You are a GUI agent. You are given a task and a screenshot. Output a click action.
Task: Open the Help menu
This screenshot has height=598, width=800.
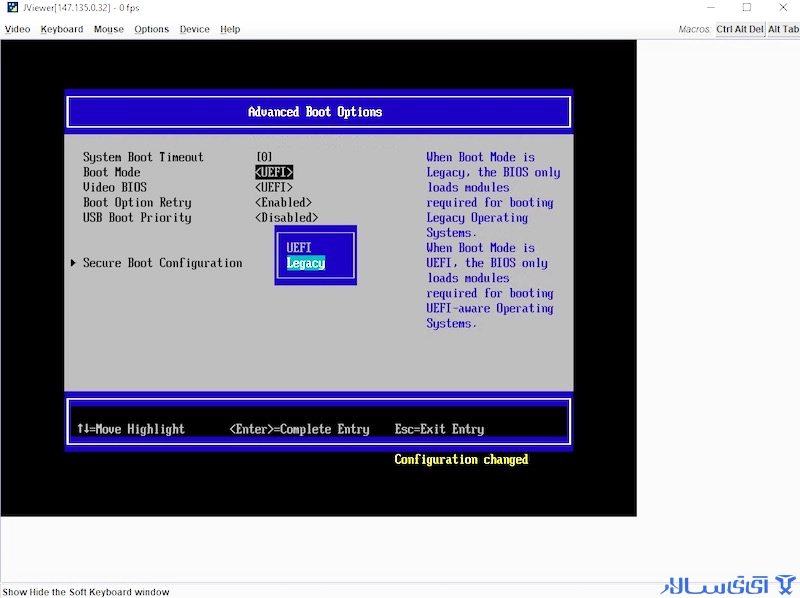(x=230, y=29)
